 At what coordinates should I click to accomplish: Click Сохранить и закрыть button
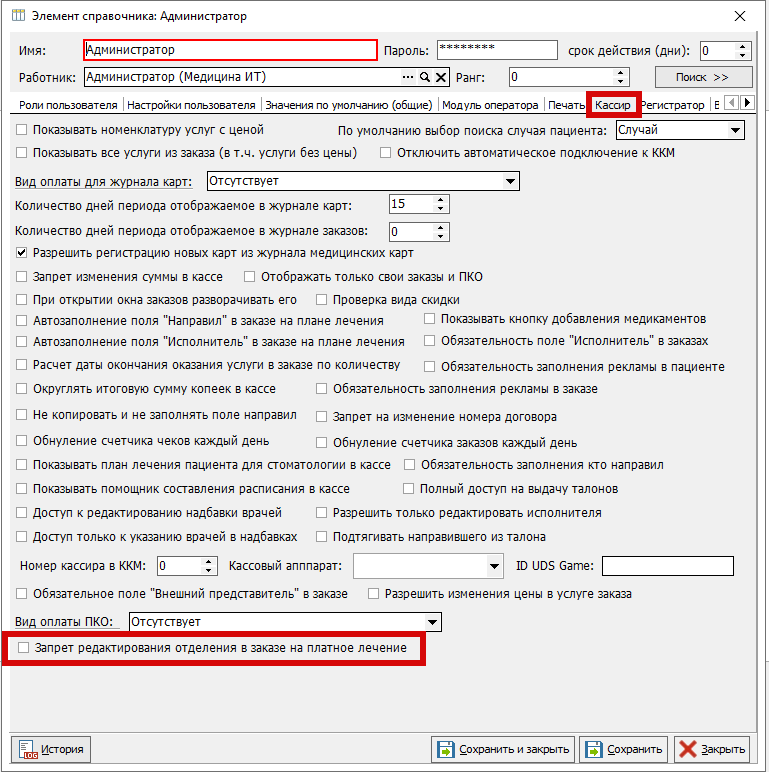(503, 749)
